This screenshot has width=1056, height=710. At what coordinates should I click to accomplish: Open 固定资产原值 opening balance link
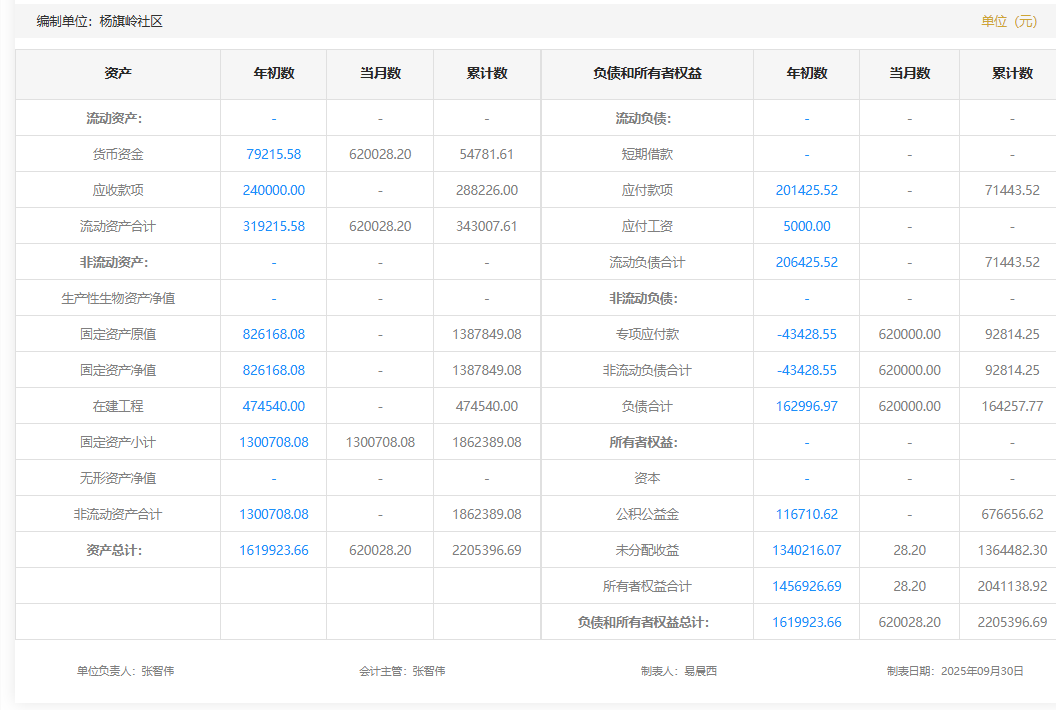coord(273,334)
